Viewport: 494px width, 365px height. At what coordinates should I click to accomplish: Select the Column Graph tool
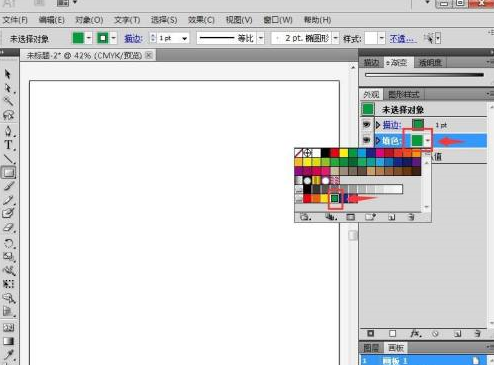coord(8,312)
